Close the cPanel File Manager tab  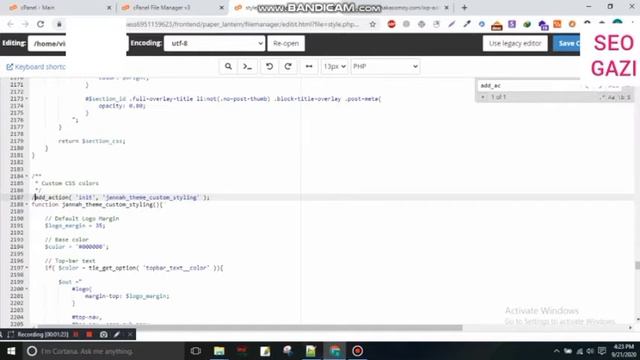click(222, 8)
